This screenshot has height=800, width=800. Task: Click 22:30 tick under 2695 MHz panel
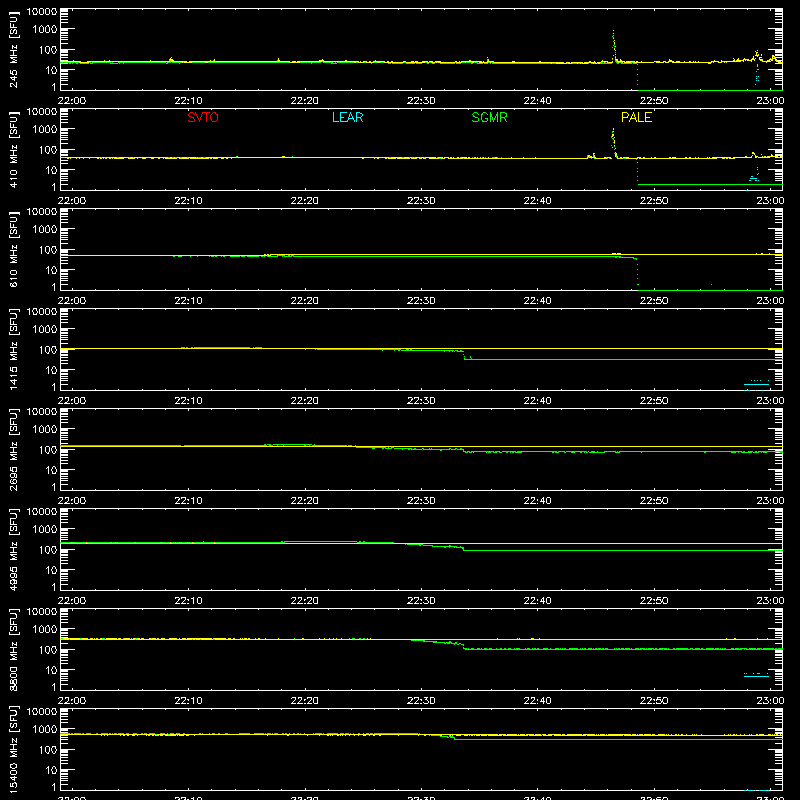(421, 501)
